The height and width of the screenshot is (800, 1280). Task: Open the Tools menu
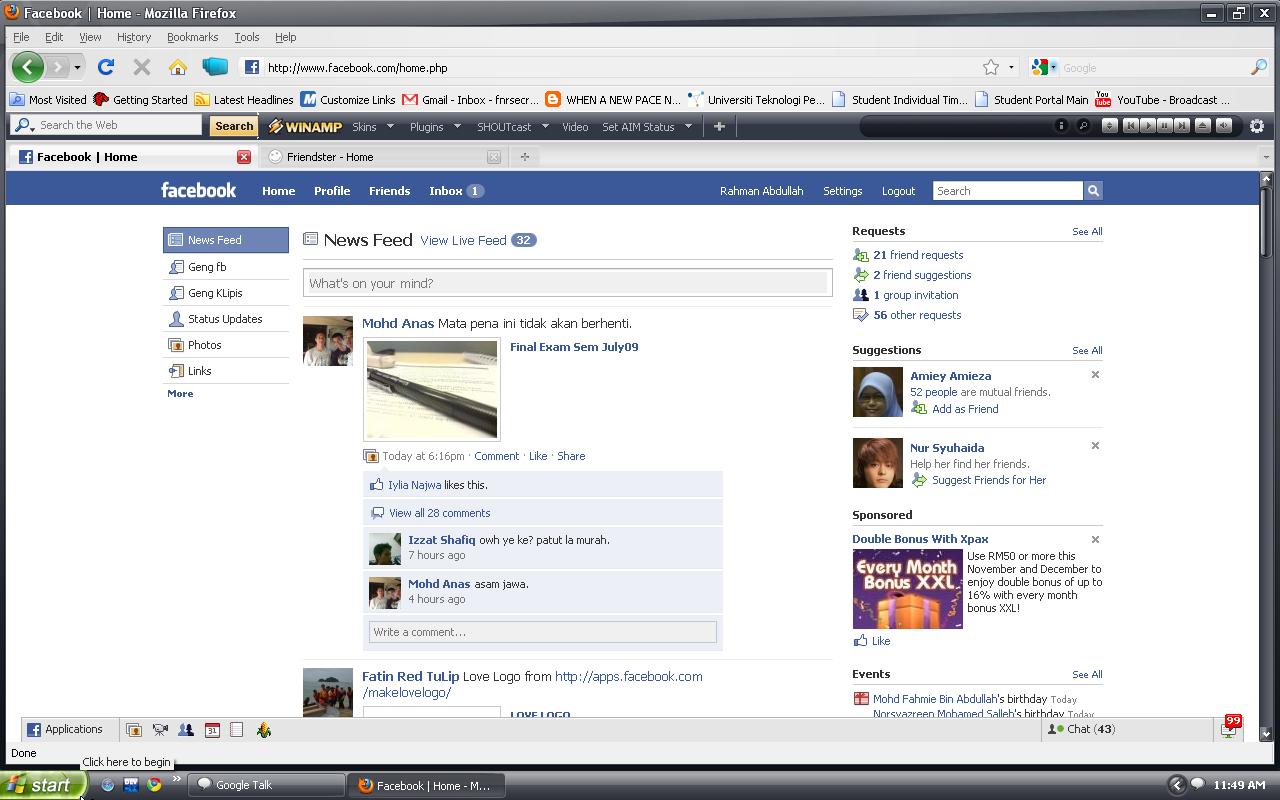point(246,37)
